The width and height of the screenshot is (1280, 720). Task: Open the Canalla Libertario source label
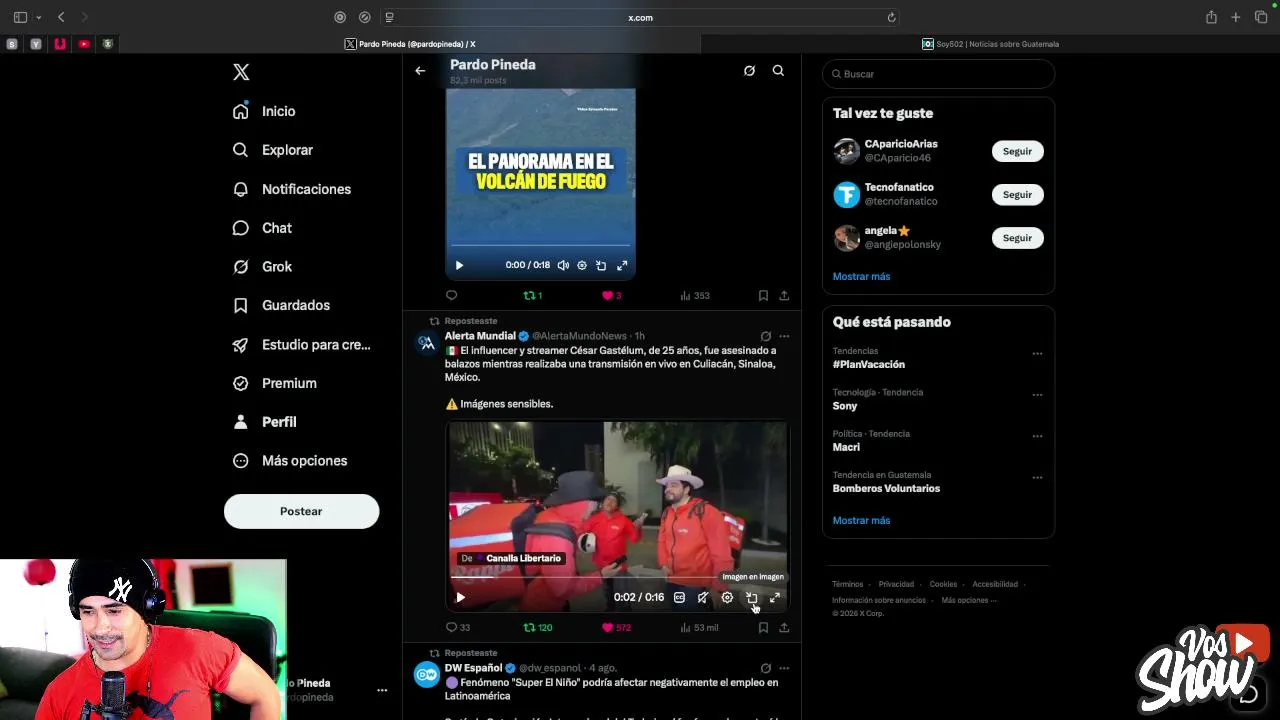coord(513,558)
